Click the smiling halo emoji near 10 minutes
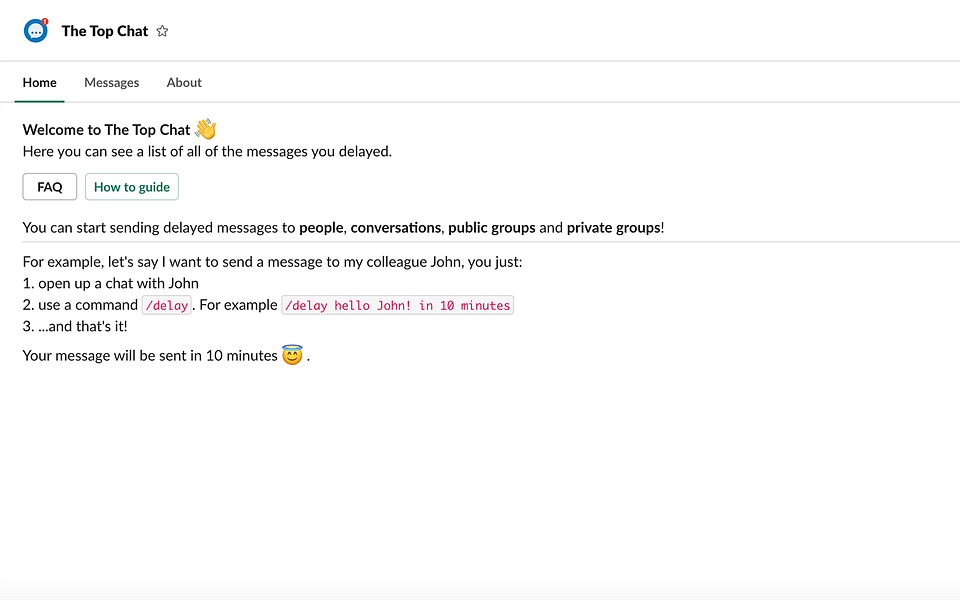The height and width of the screenshot is (600, 960). (291, 355)
